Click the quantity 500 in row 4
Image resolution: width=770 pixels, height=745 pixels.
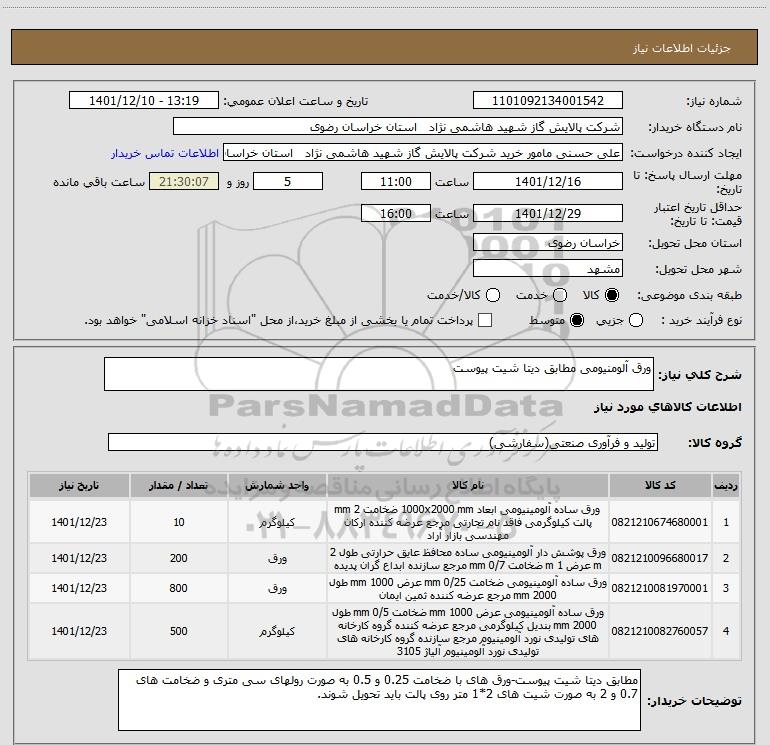click(x=179, y=631)
